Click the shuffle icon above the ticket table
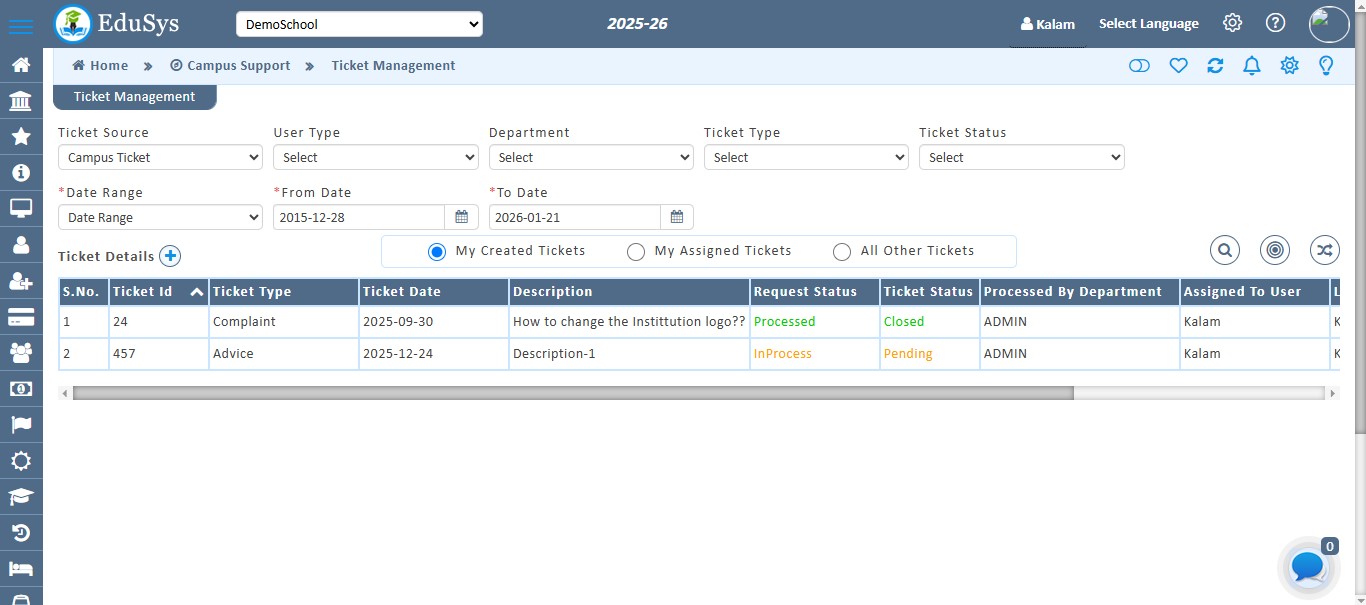The height and width of the screenshot is (605, 1366). 1324,250
